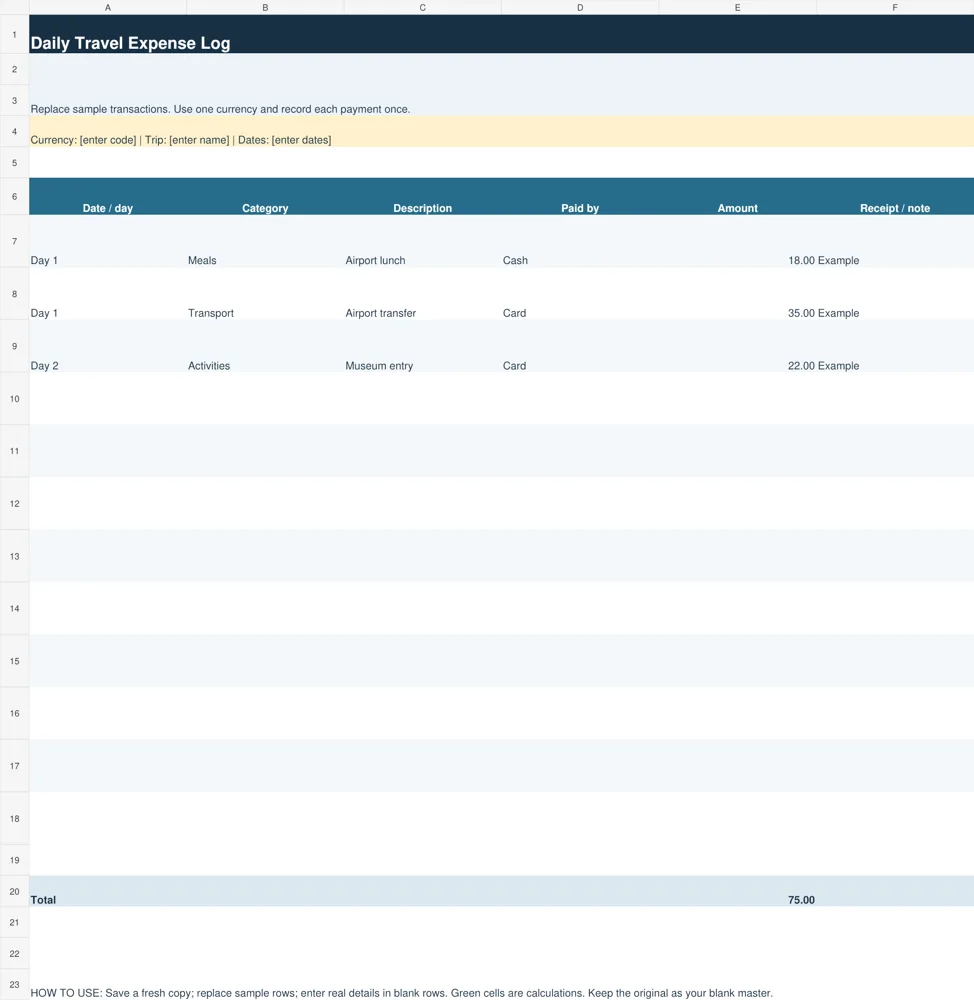Select the 18.00 amount cell
This screenshot has height=1000, width=974.
(x=737, y=242)
